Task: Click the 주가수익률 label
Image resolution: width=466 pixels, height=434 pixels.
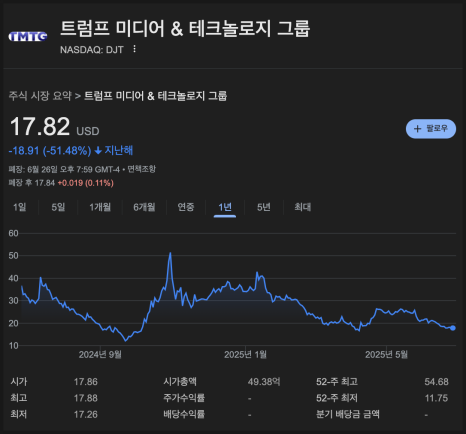Action: (x=184, y=398)
